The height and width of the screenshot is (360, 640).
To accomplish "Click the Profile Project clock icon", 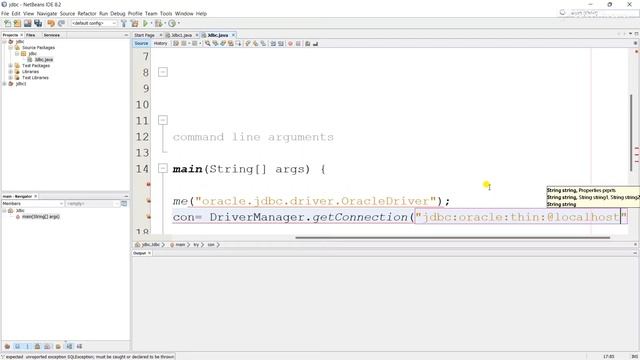I will coord(172,23).
